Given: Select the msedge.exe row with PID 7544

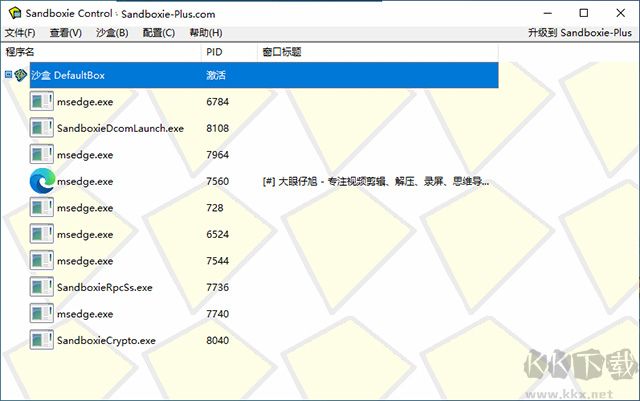Looking at the screenshot, I should point(85,261).
